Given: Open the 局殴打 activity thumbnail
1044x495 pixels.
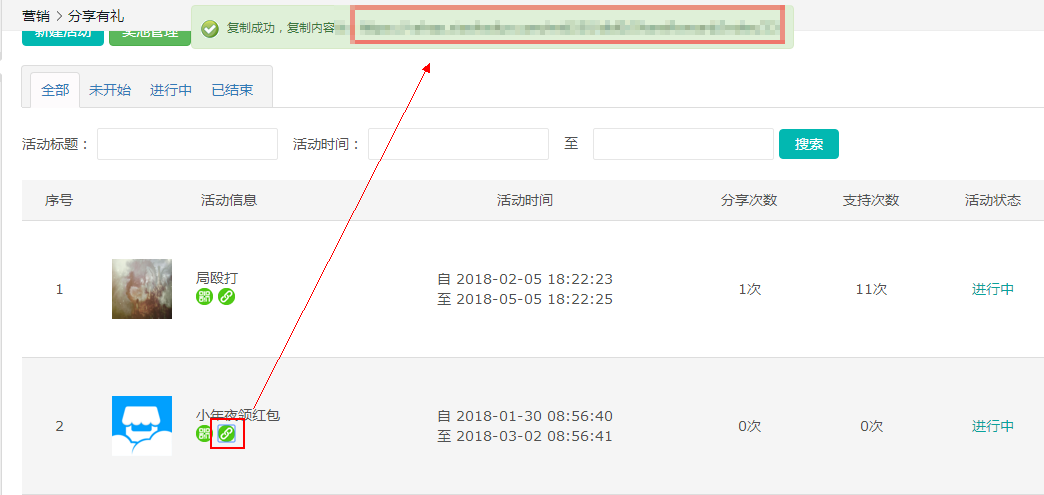Looking at the screenshot, I should click(141, 289).
